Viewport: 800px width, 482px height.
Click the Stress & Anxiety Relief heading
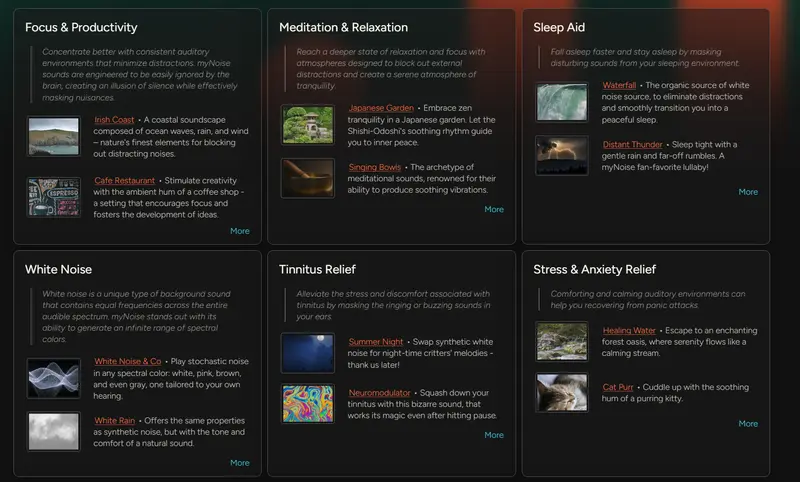tap(594, 269)
